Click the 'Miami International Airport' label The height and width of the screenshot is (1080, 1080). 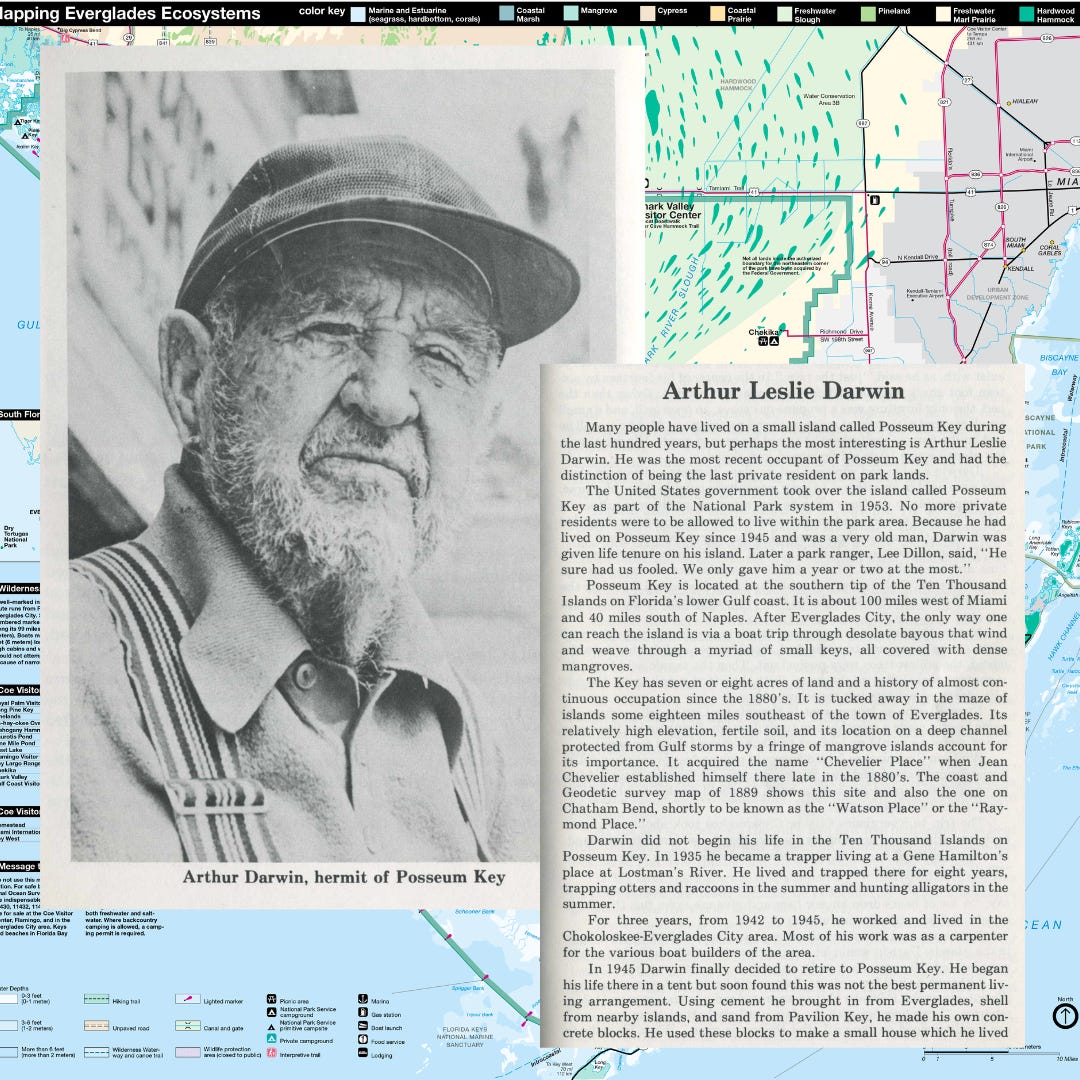[x=1019, y=155]
